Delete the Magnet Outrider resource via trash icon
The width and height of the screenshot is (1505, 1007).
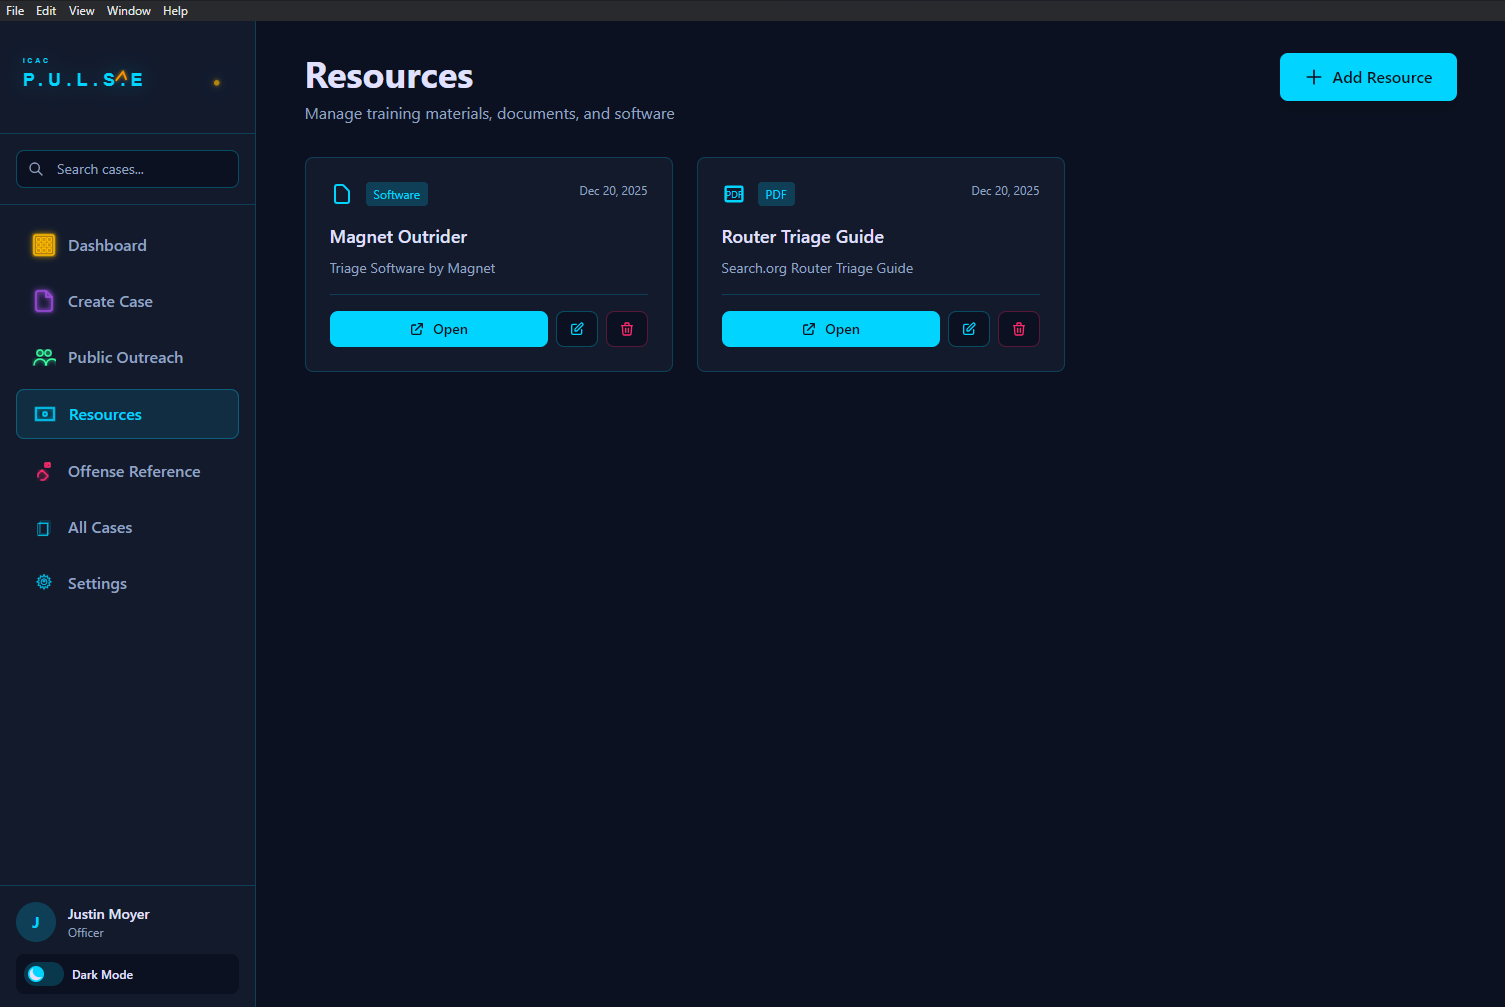pyautogui.click(x=627, y=329)
